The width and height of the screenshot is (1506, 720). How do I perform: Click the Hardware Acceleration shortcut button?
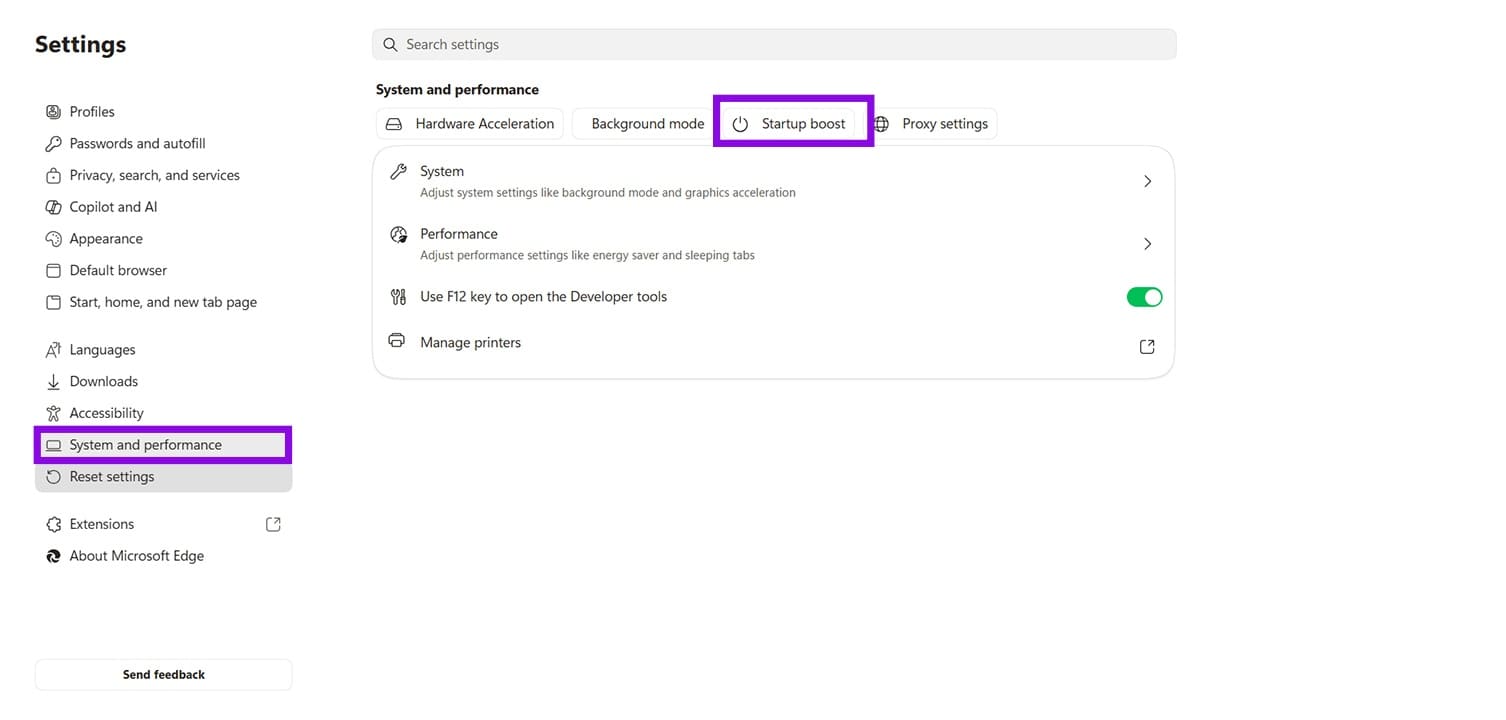[x=470, y=124]
